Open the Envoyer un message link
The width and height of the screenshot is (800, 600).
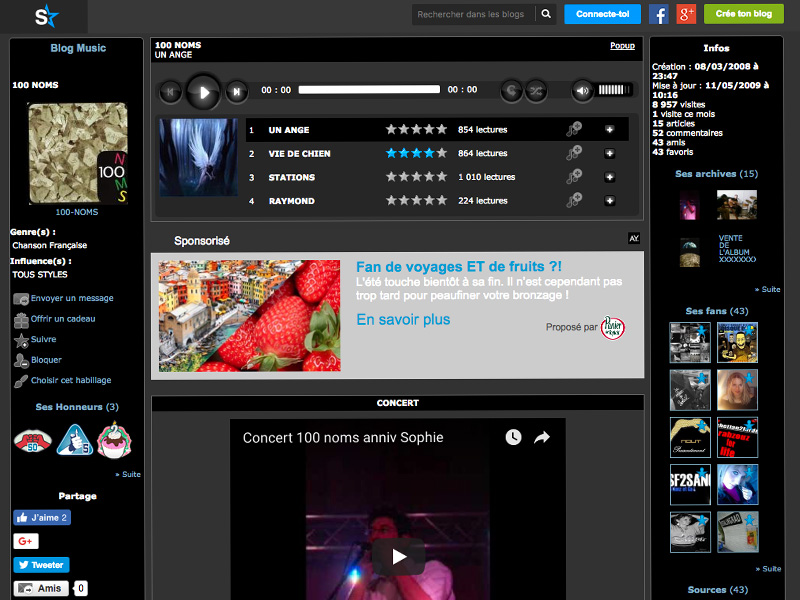(71, 298)
